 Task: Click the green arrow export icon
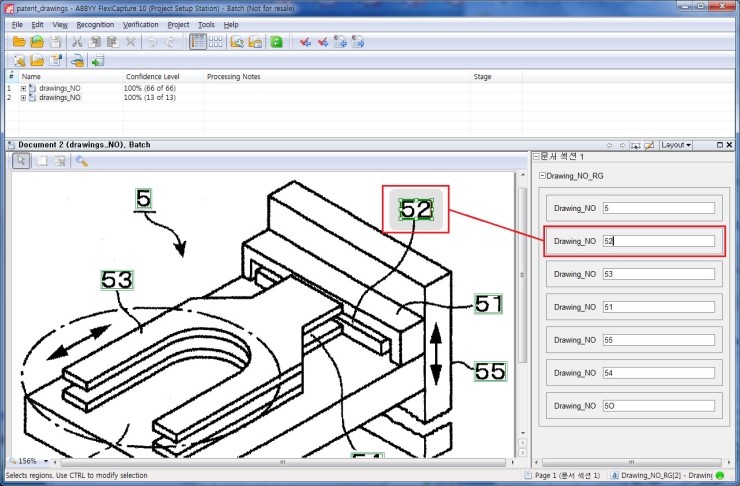tap(98, 60)
